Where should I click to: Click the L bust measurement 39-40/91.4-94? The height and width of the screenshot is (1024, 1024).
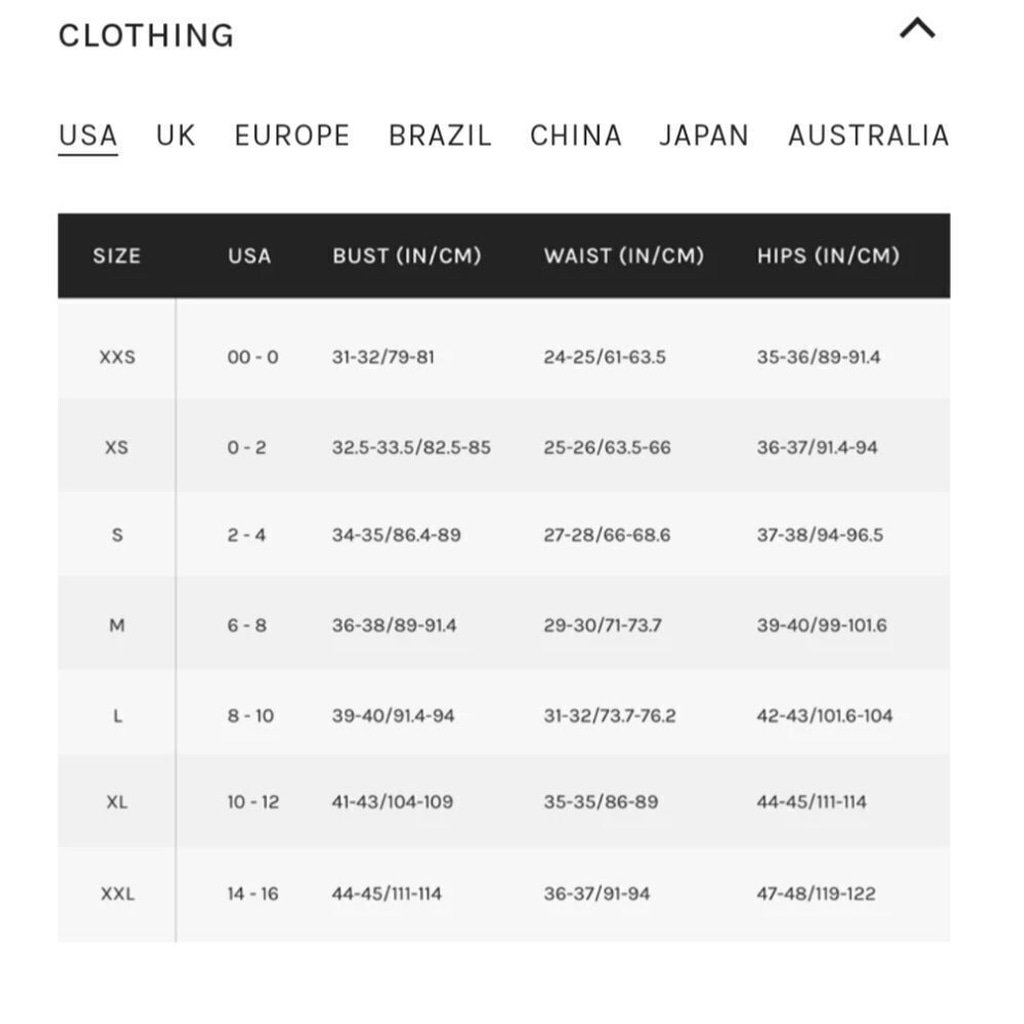click(x=393, y=716)
